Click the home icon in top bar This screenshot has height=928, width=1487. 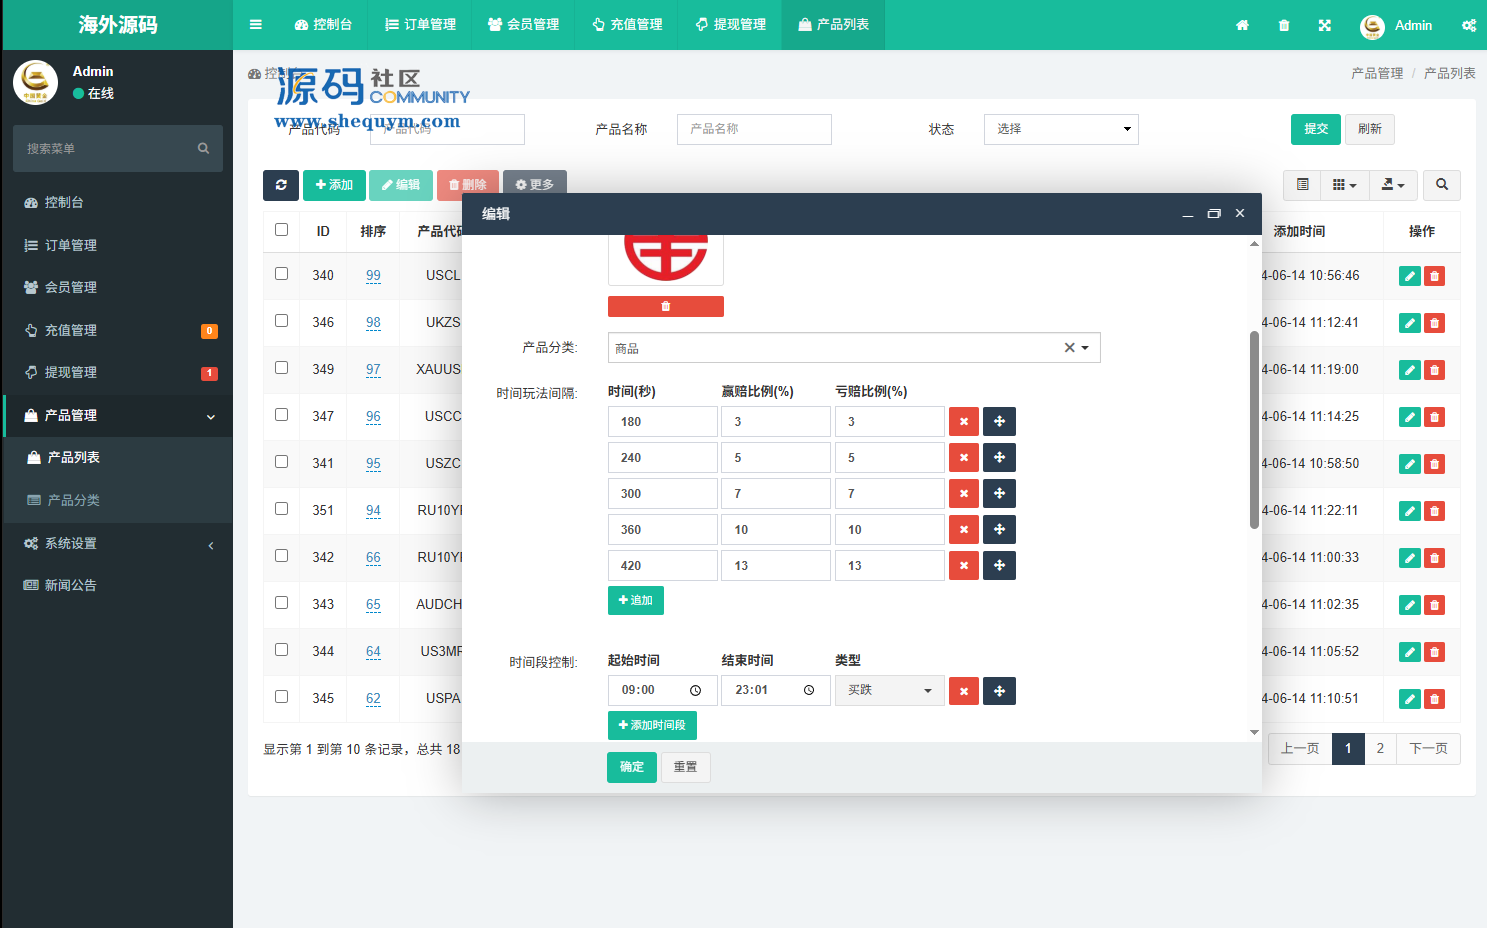pos(1242,25)
